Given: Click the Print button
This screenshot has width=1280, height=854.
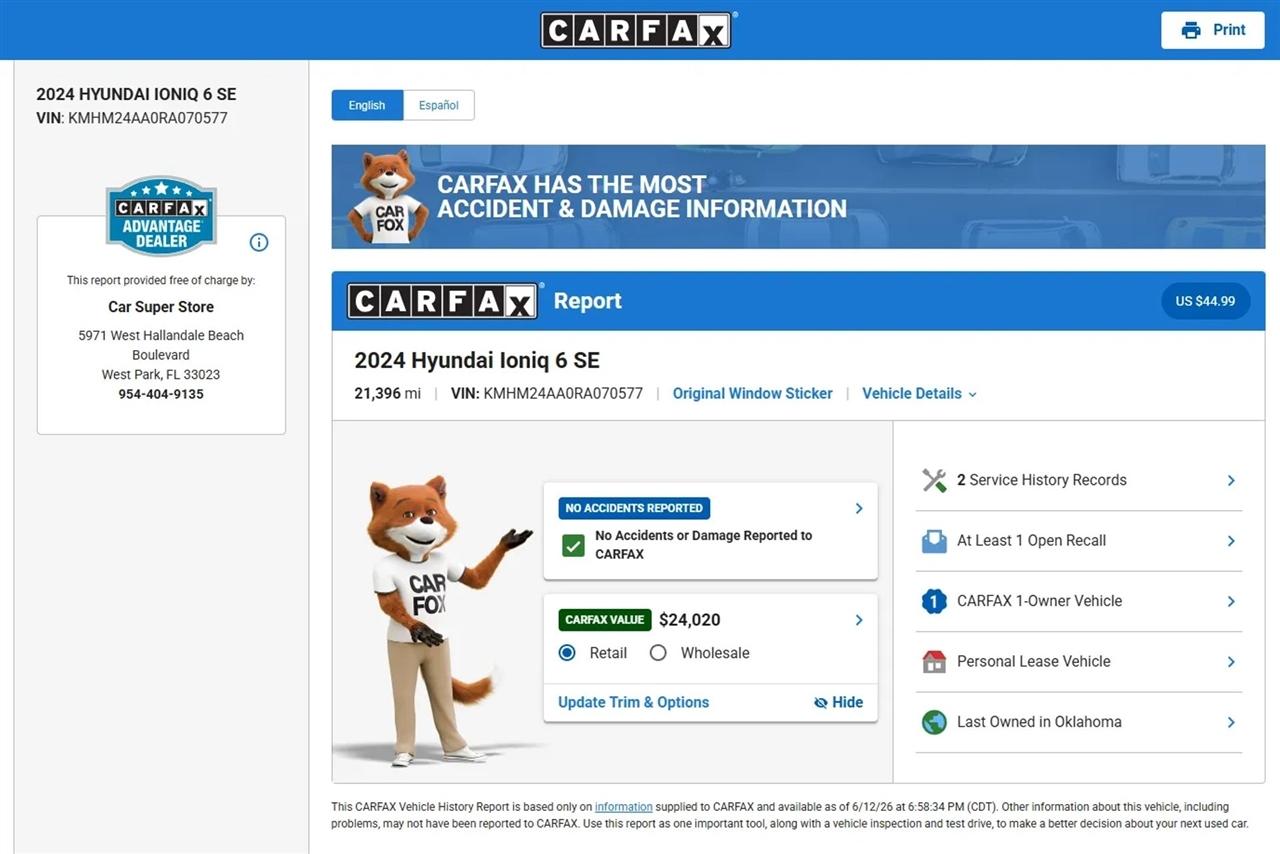Looking at the screenshot, I should 1212,30.
